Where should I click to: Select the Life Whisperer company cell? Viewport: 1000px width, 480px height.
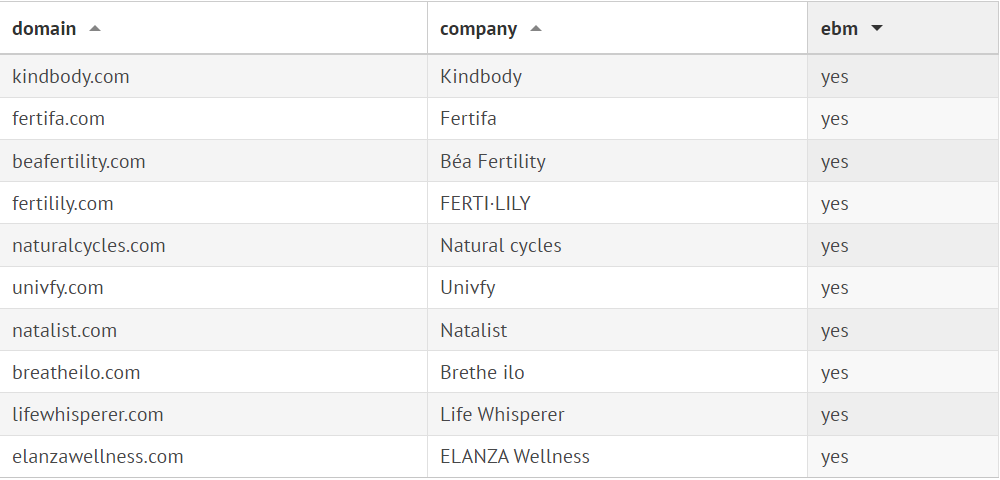[502, 415]
